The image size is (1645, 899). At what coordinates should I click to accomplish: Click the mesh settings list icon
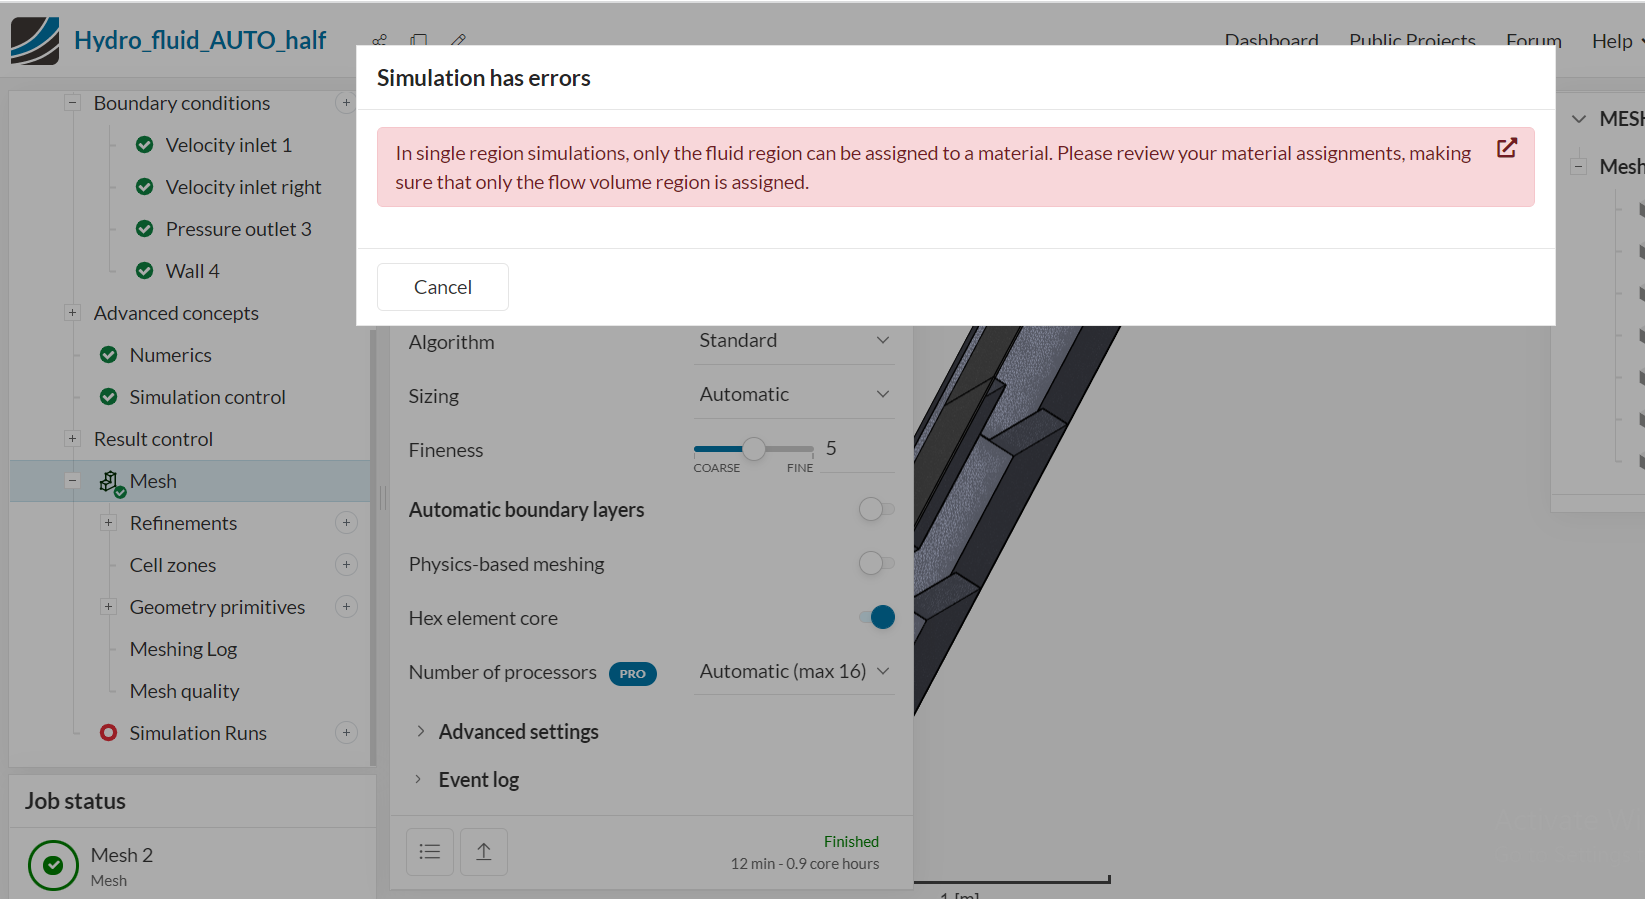click(x=430, y=852)
